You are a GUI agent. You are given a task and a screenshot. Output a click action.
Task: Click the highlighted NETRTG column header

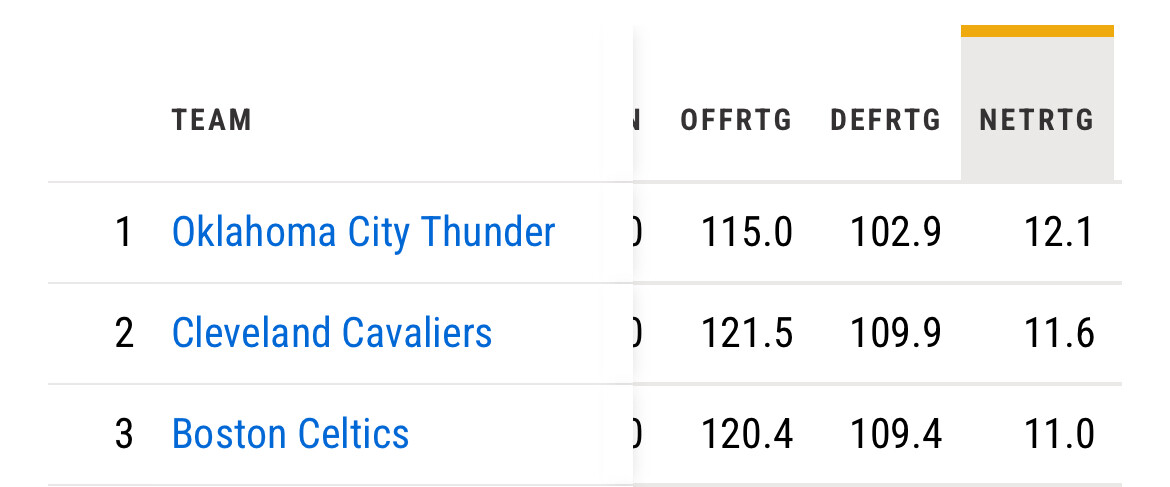1037,121
